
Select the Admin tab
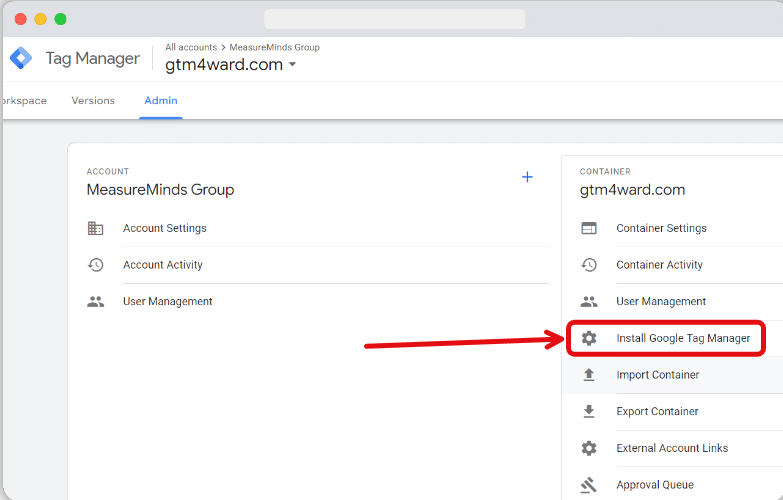coord(161,100)
